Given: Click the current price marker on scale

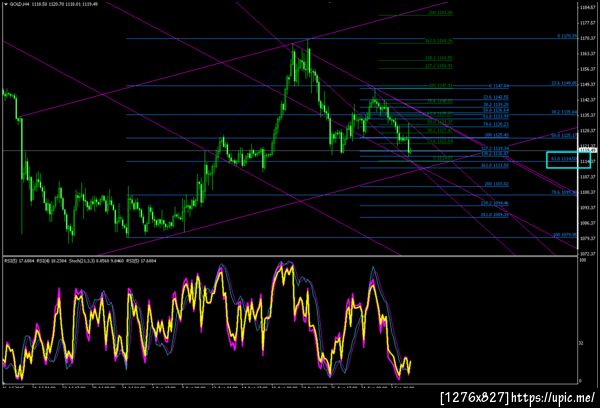Looking at the screenshot, I should point(588,150).
